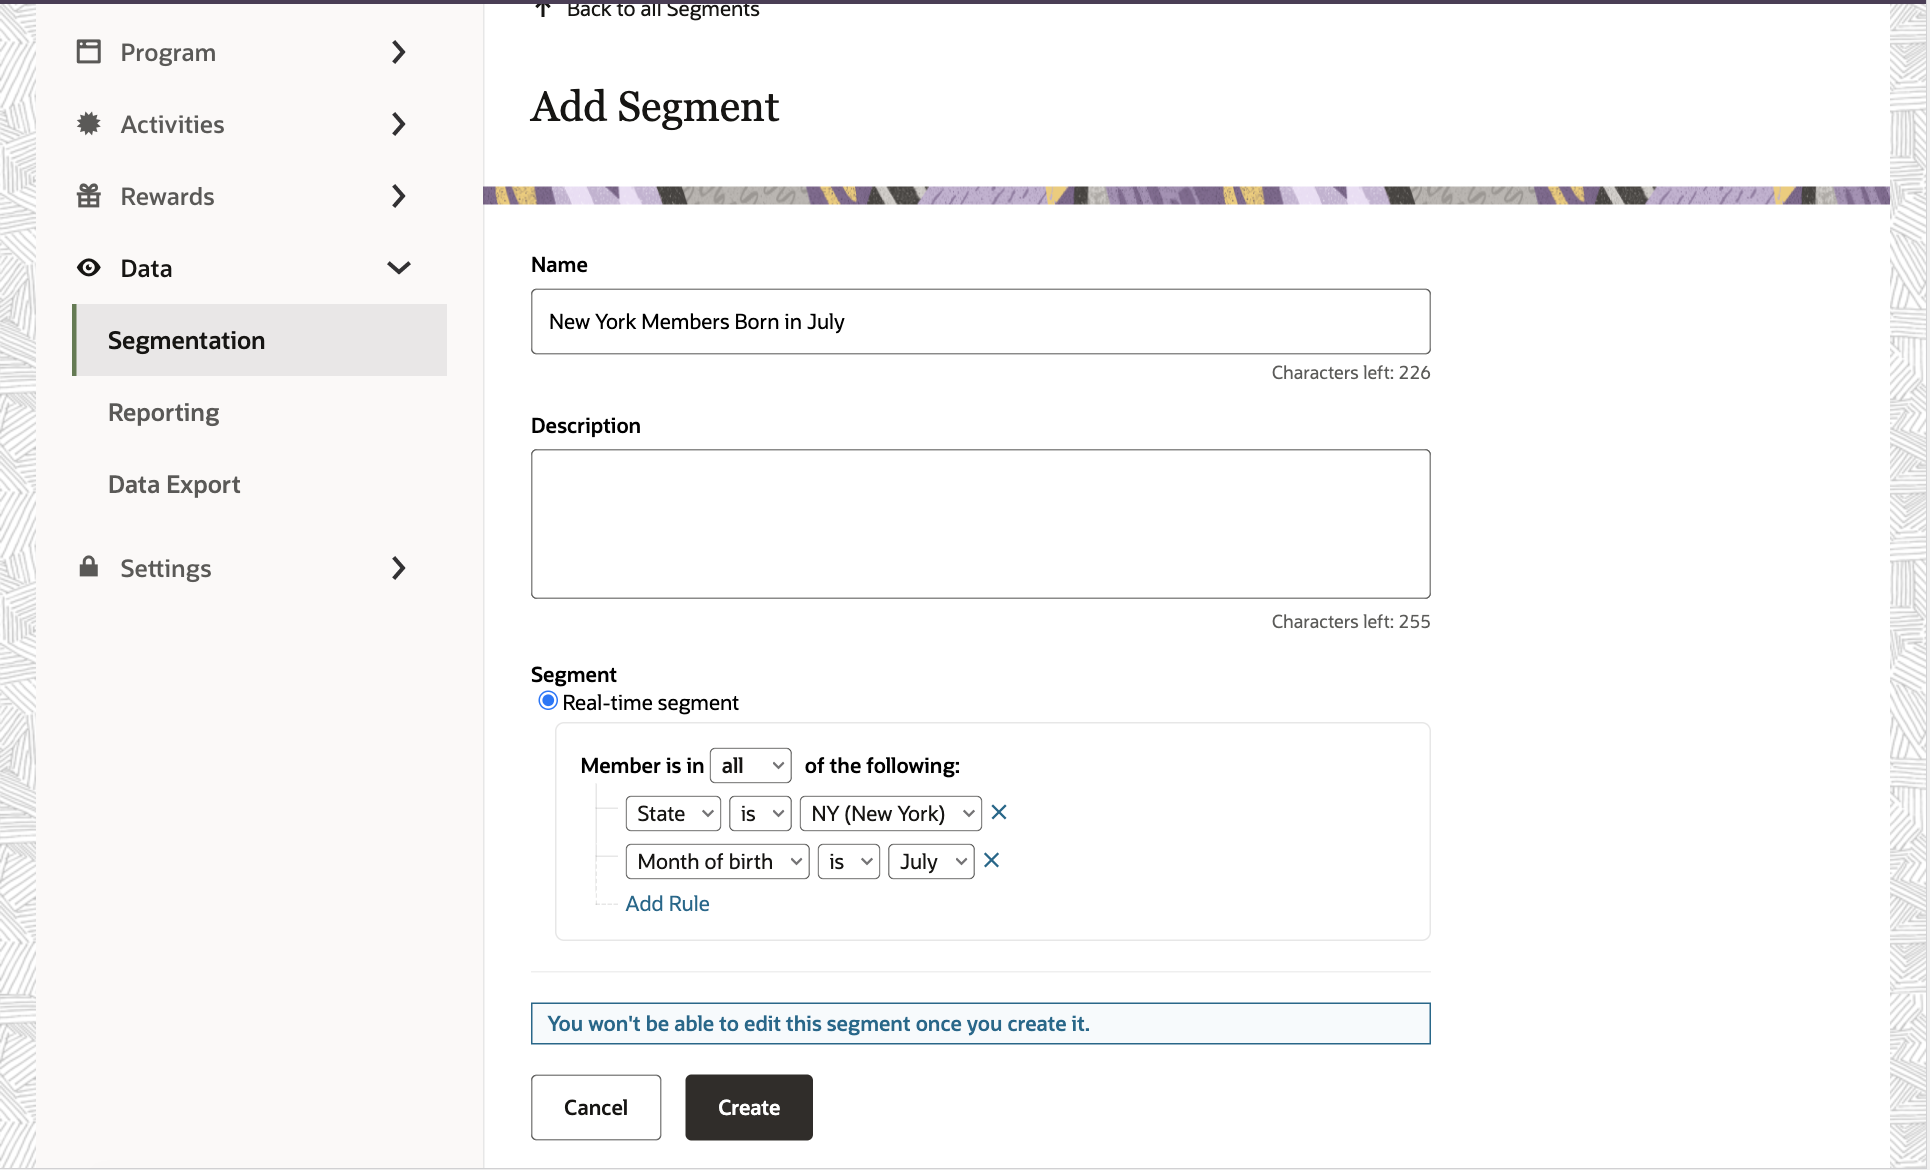The image size is (1930, 1170).
Task: Collapse the Data section chevron
Action: point(398,267)
